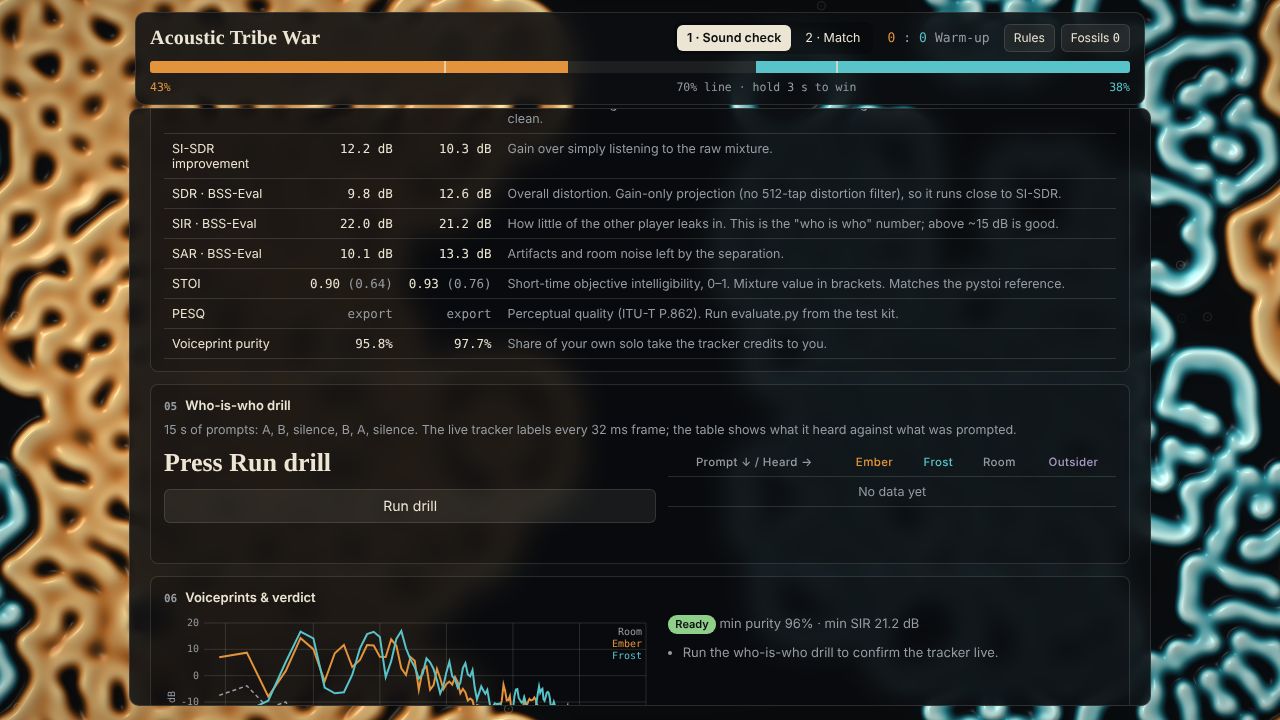
Task: Click the STOI row label
Action: 186,284
